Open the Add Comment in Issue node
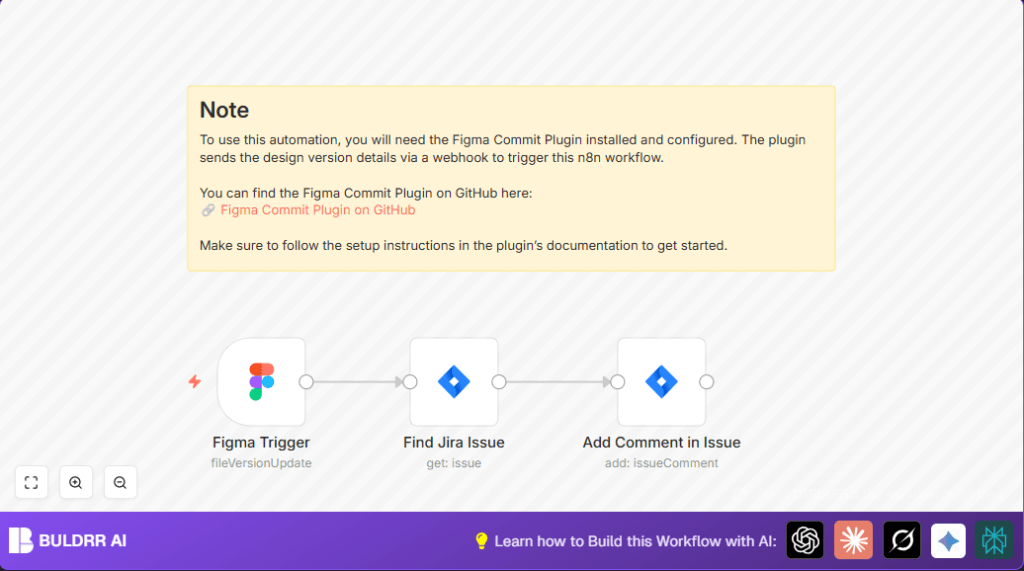The width and height of the screenshot is (1024, 571). [x=662, y=382]
